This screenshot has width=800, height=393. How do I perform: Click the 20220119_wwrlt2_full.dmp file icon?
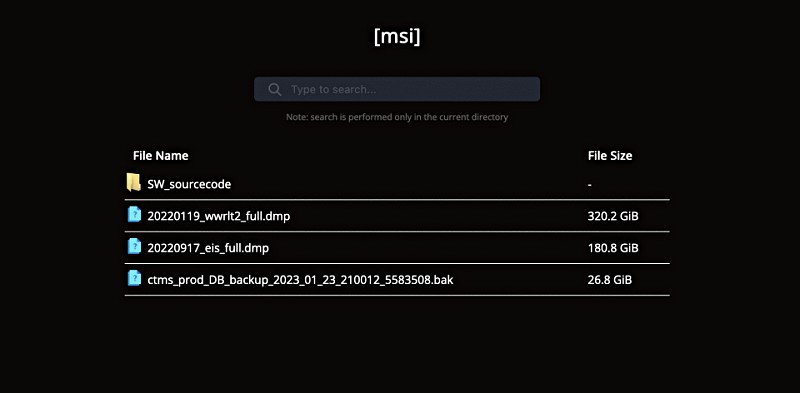[134, 214]
